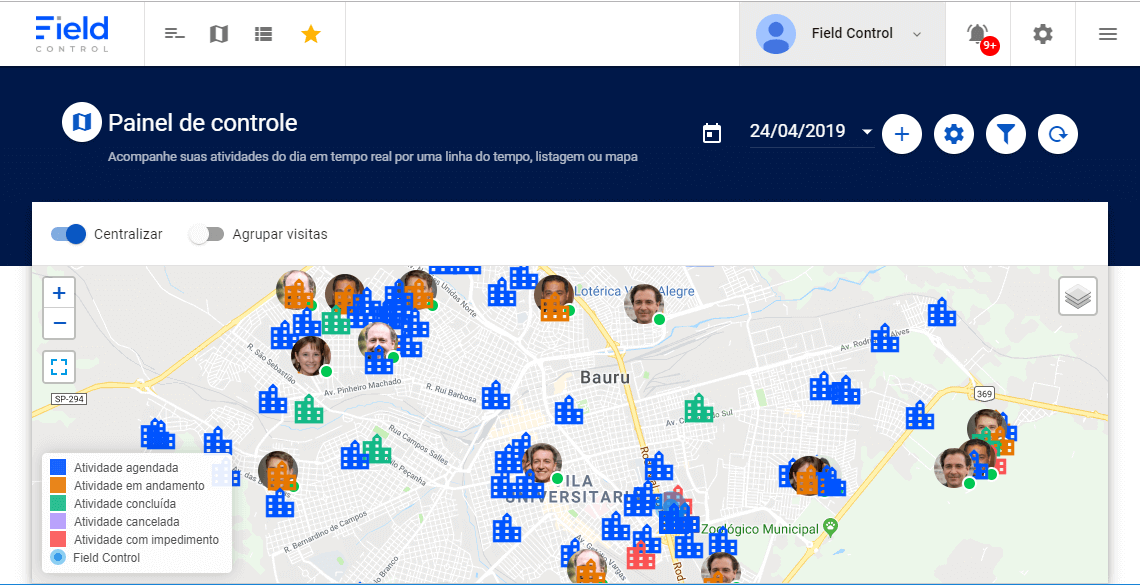Open the filter funnel button

tap(1006, 134)
